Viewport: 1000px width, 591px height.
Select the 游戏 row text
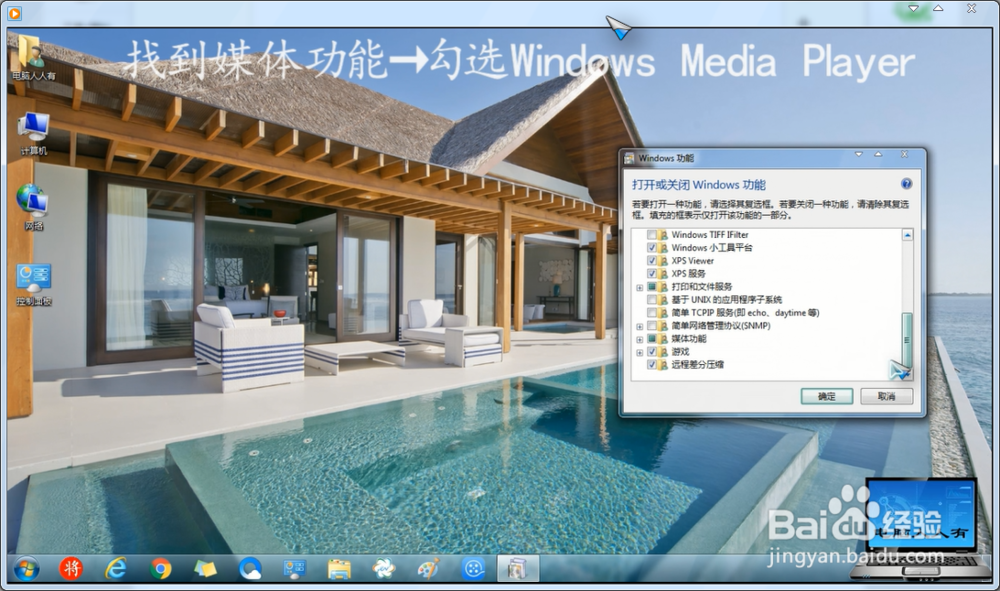tap(680, 352)
